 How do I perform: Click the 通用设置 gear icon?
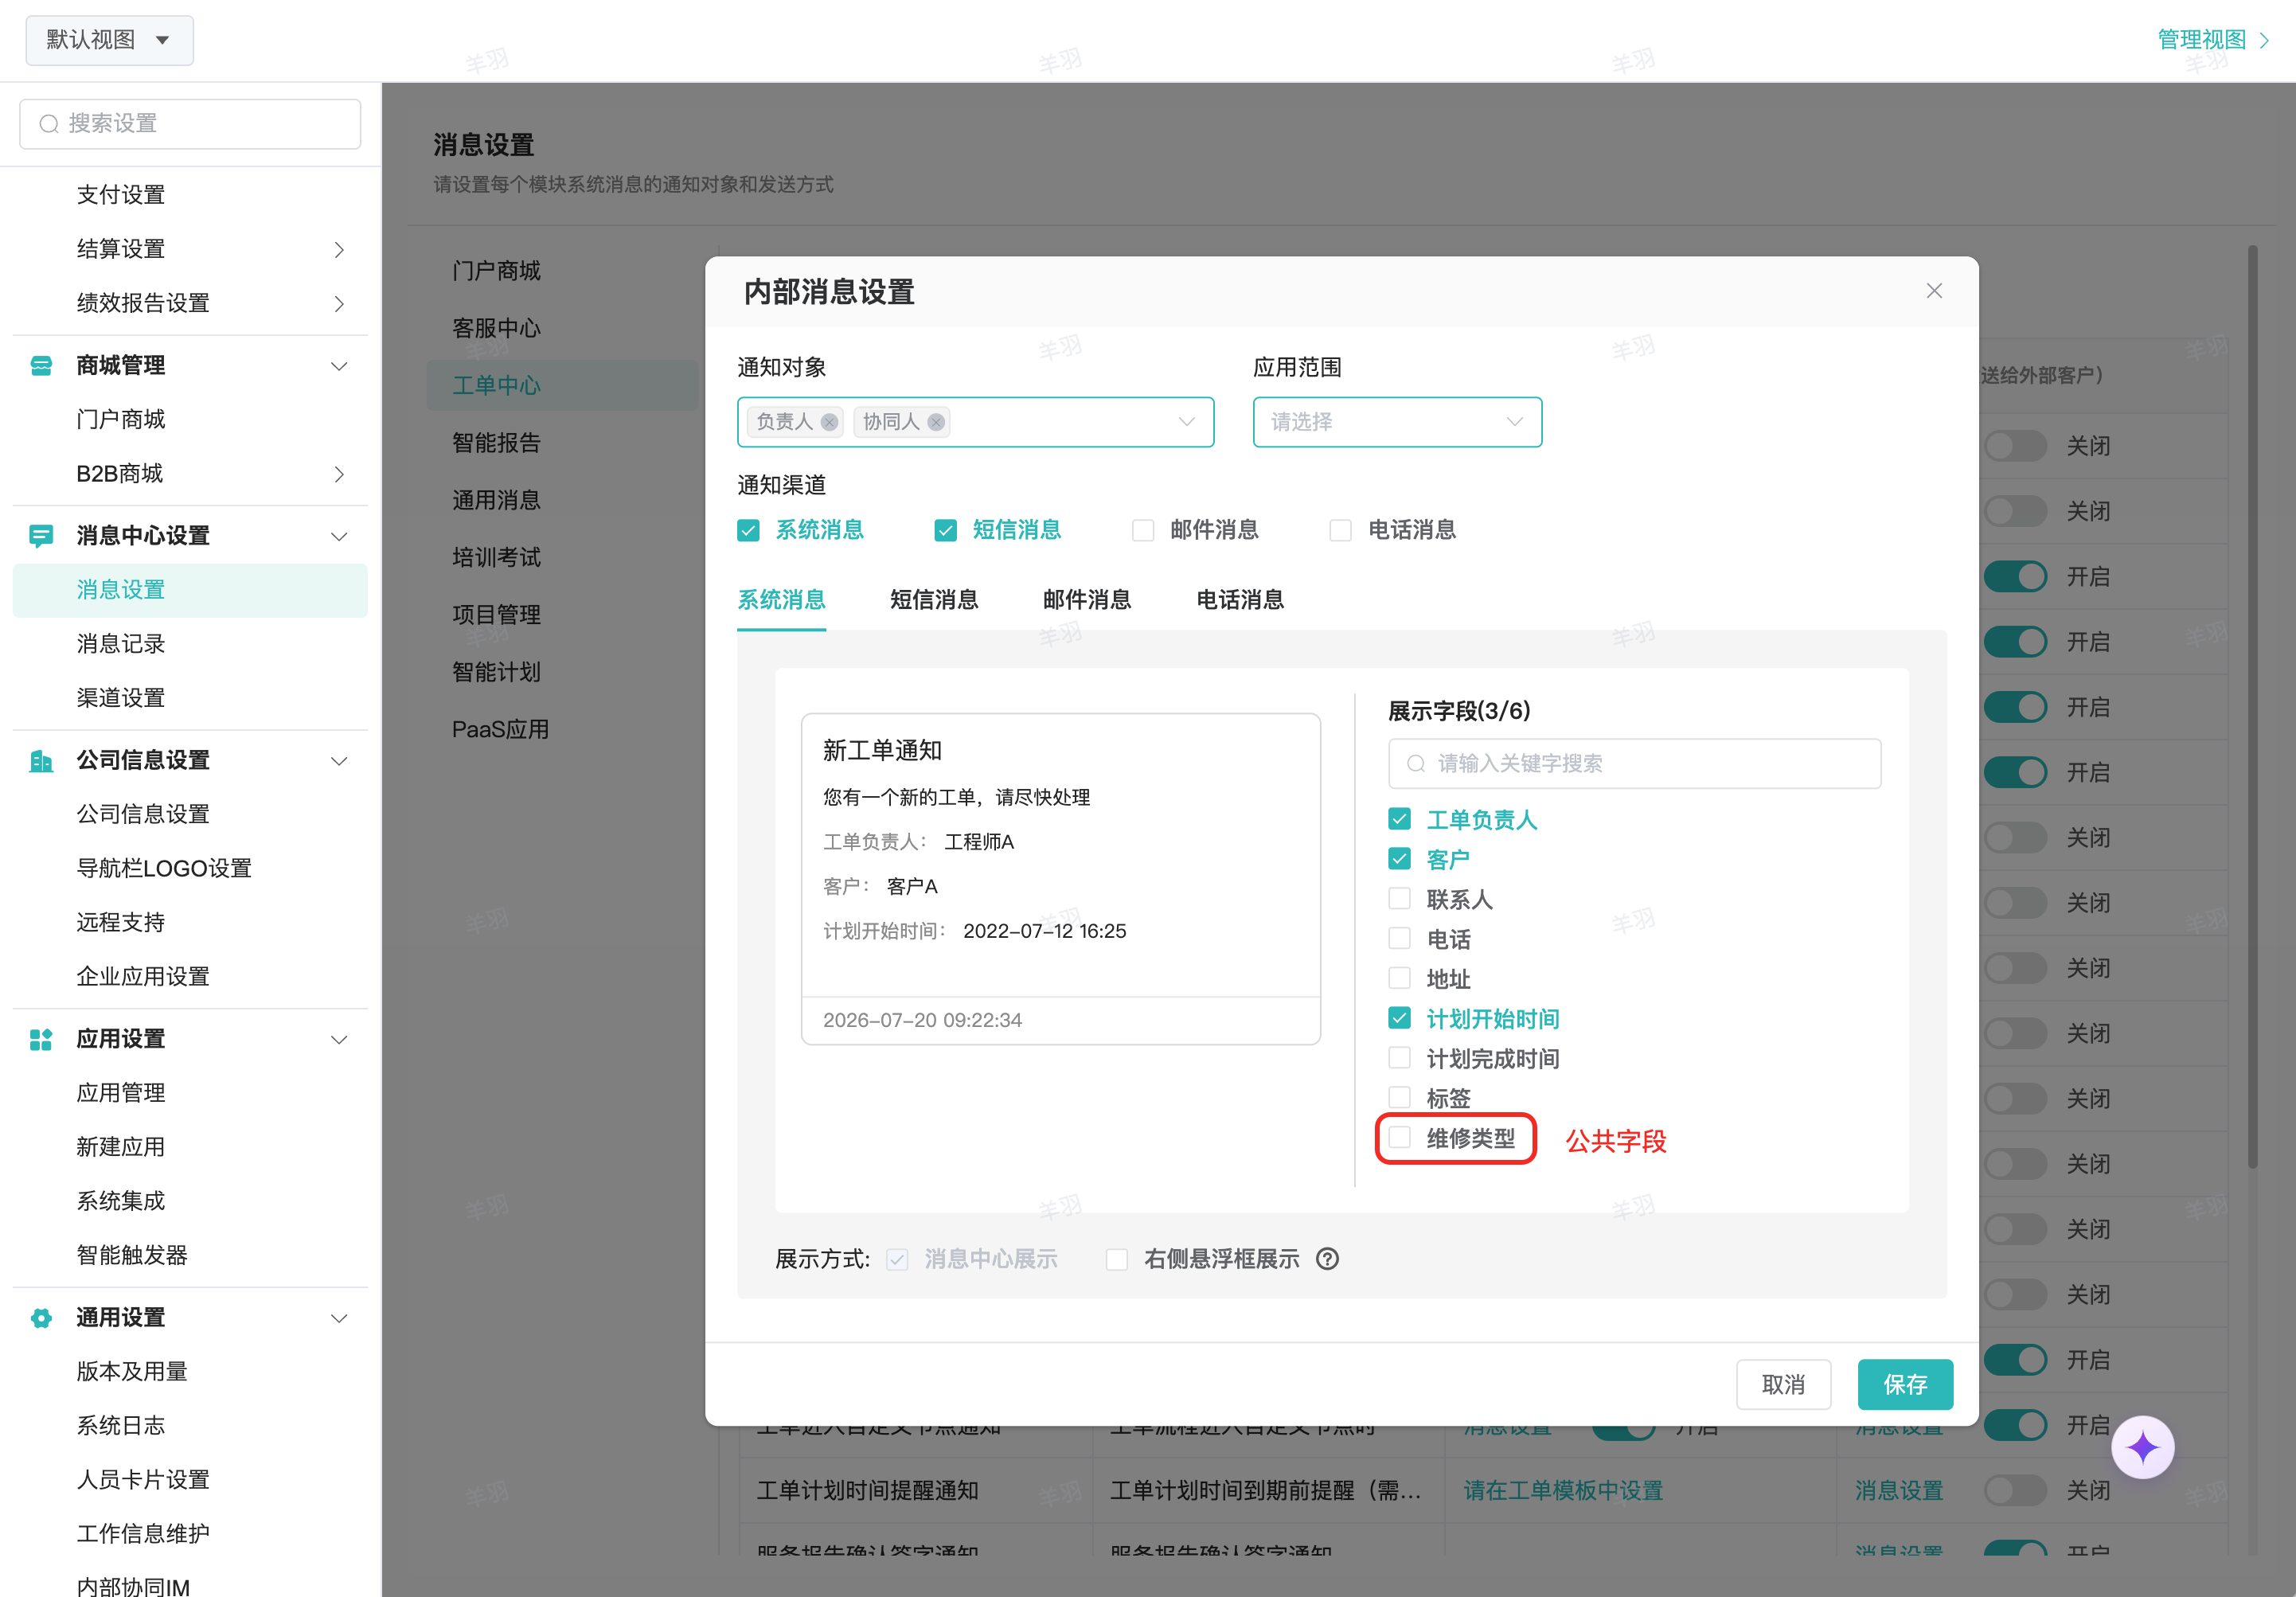coord(41,1318)
